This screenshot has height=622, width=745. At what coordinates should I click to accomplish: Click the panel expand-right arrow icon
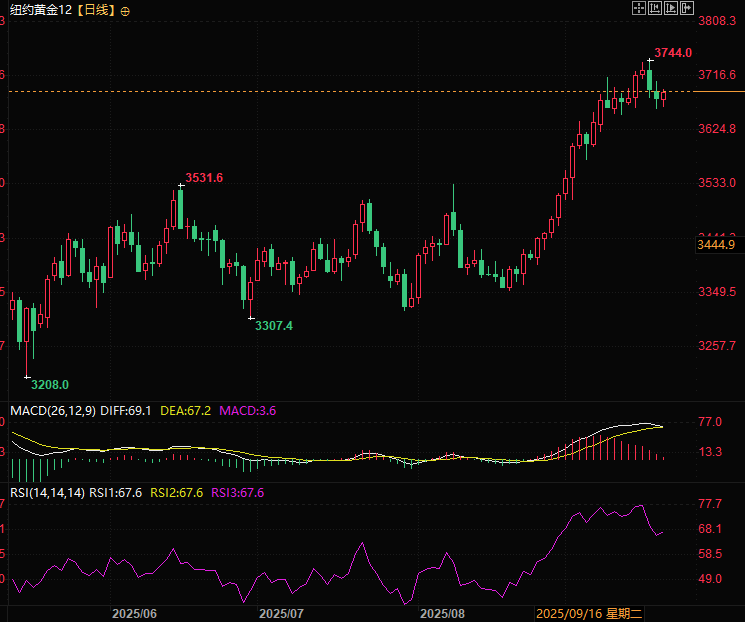[x=687, y=8]
